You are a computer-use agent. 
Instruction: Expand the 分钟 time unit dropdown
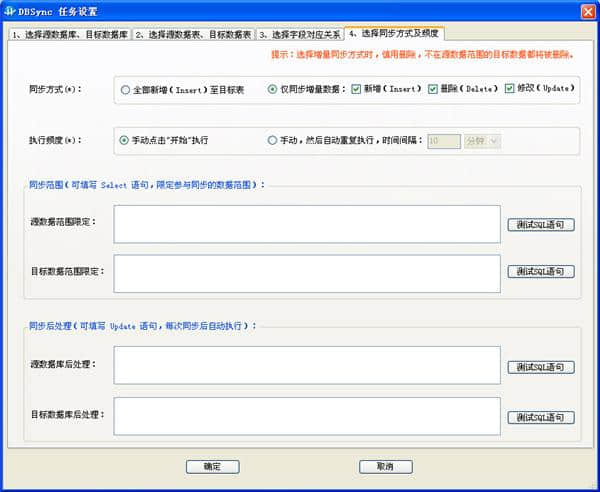[x=482, y=141]
